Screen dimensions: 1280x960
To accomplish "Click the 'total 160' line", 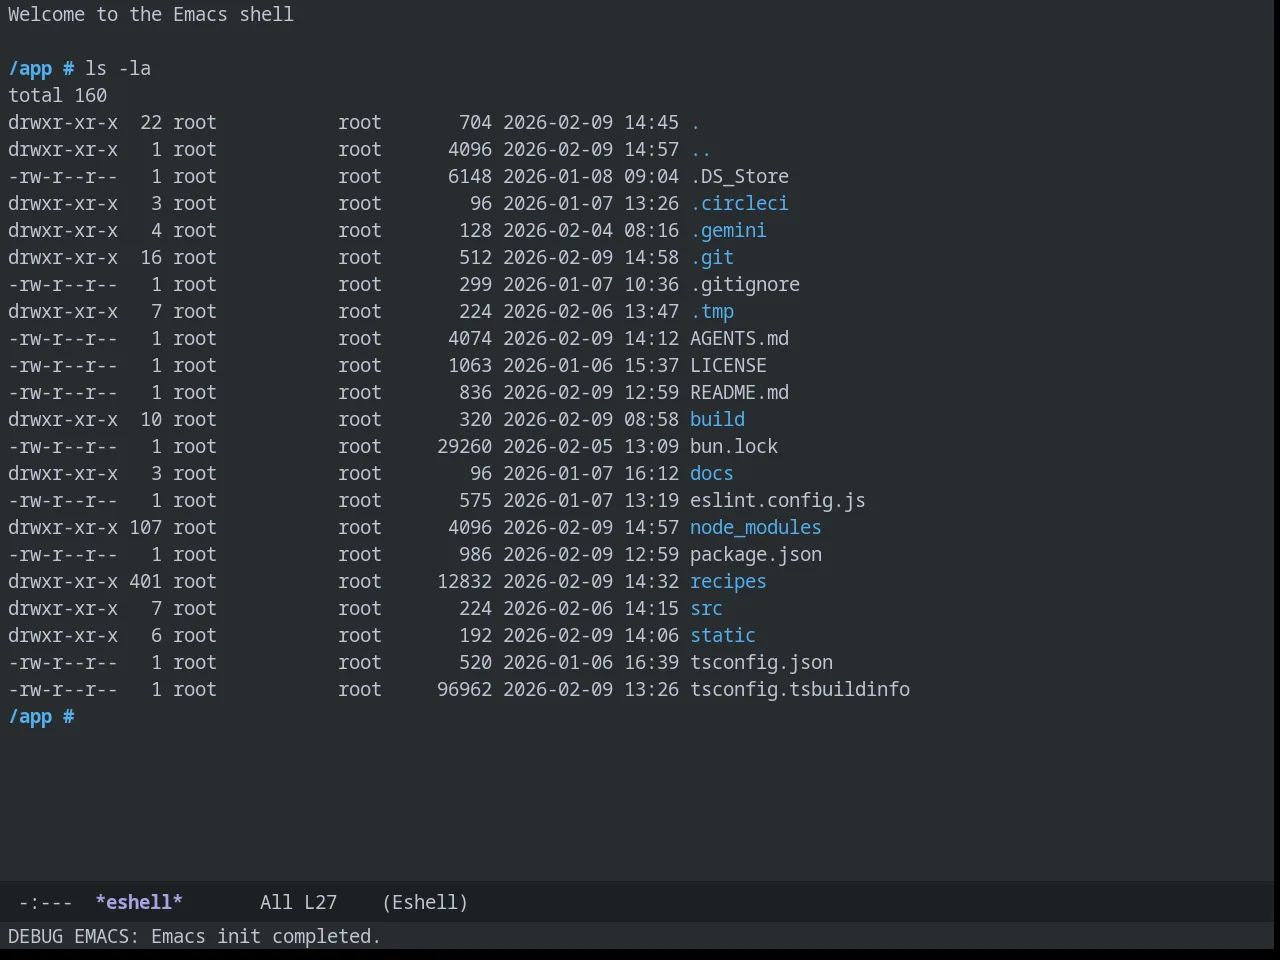I will (x=57, y=95).
